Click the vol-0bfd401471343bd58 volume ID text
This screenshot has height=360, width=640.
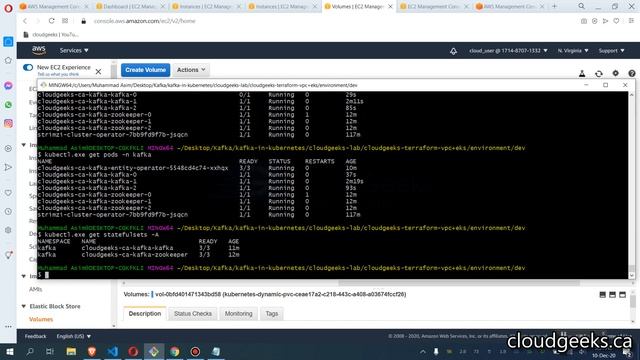(188, 294)
